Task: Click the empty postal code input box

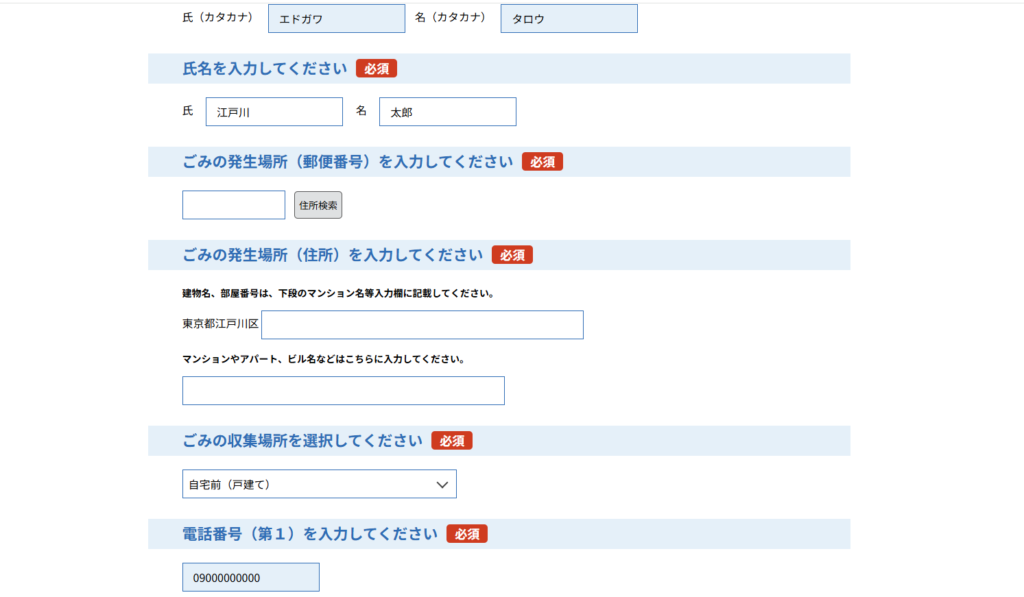Action: 234,205
